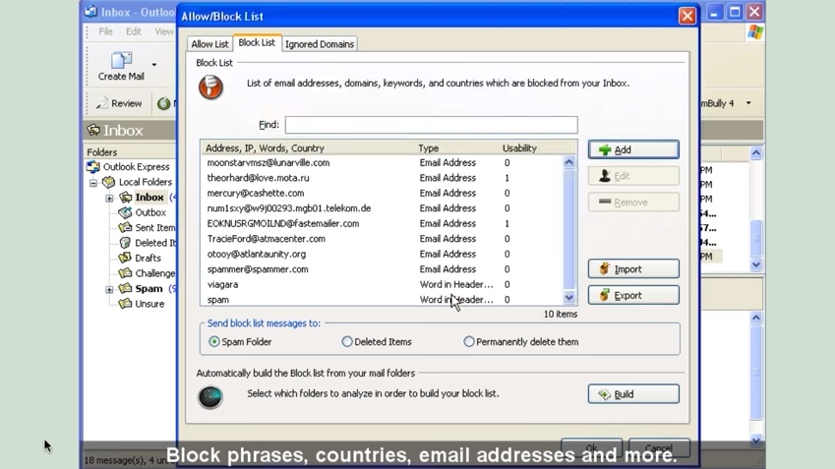Click into the Find input field
Screen dimensions: 835x469
[x=431, y=125]
